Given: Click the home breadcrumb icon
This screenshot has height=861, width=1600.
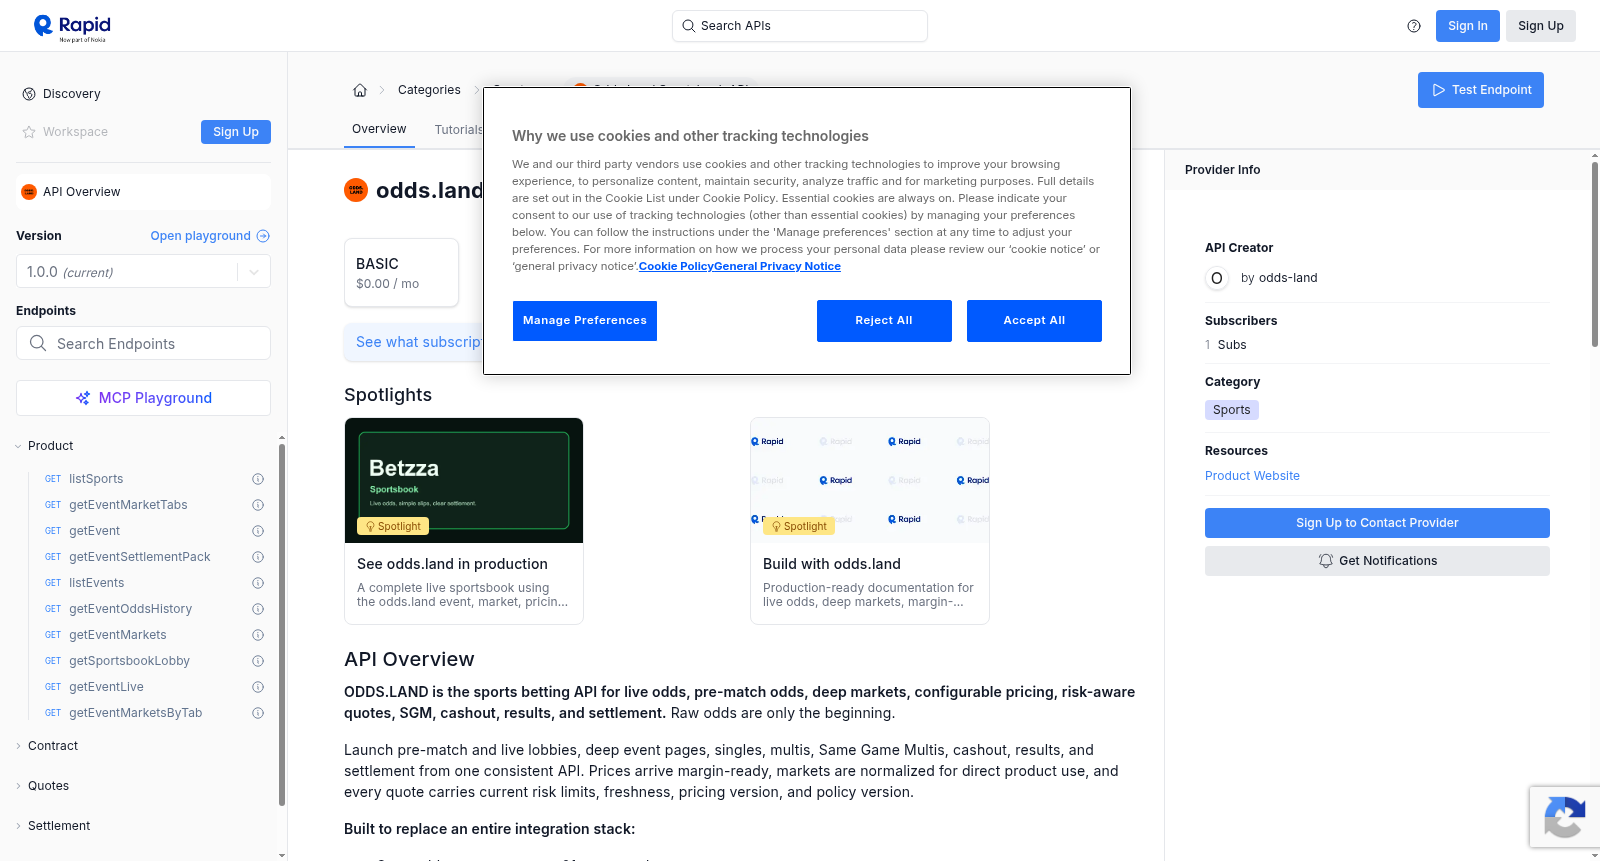Looking at the screenshot, I should 360,90.
